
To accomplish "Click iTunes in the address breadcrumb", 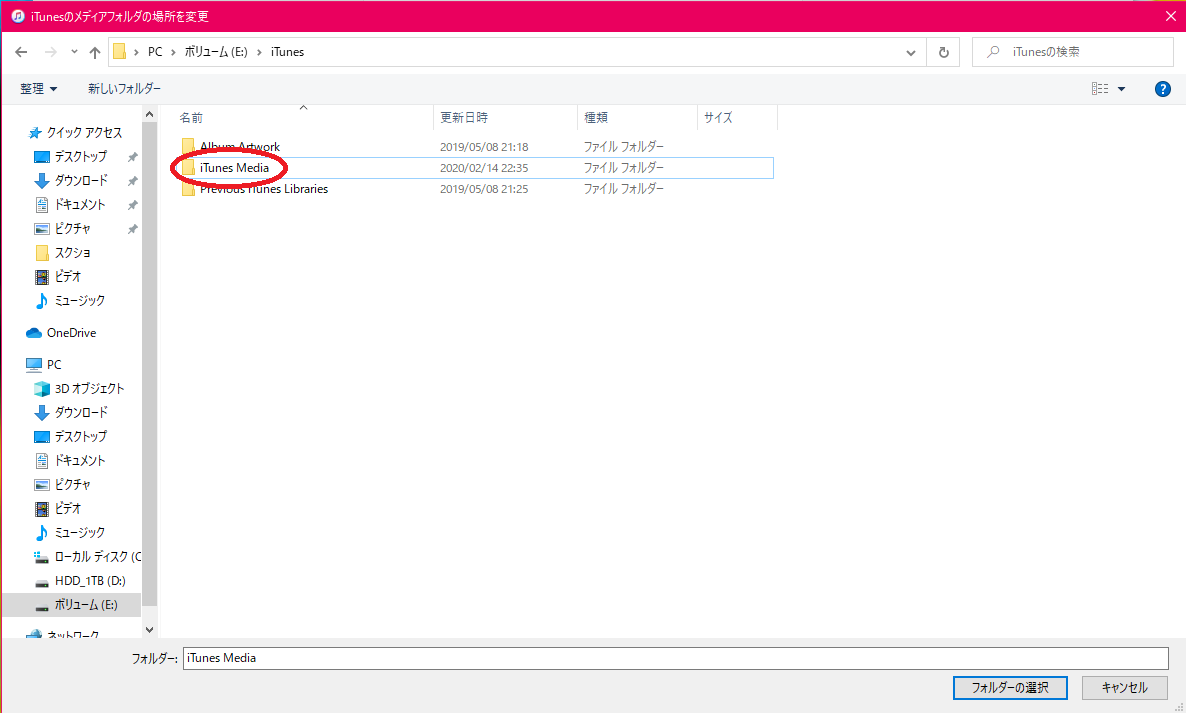I will [287, 52].
